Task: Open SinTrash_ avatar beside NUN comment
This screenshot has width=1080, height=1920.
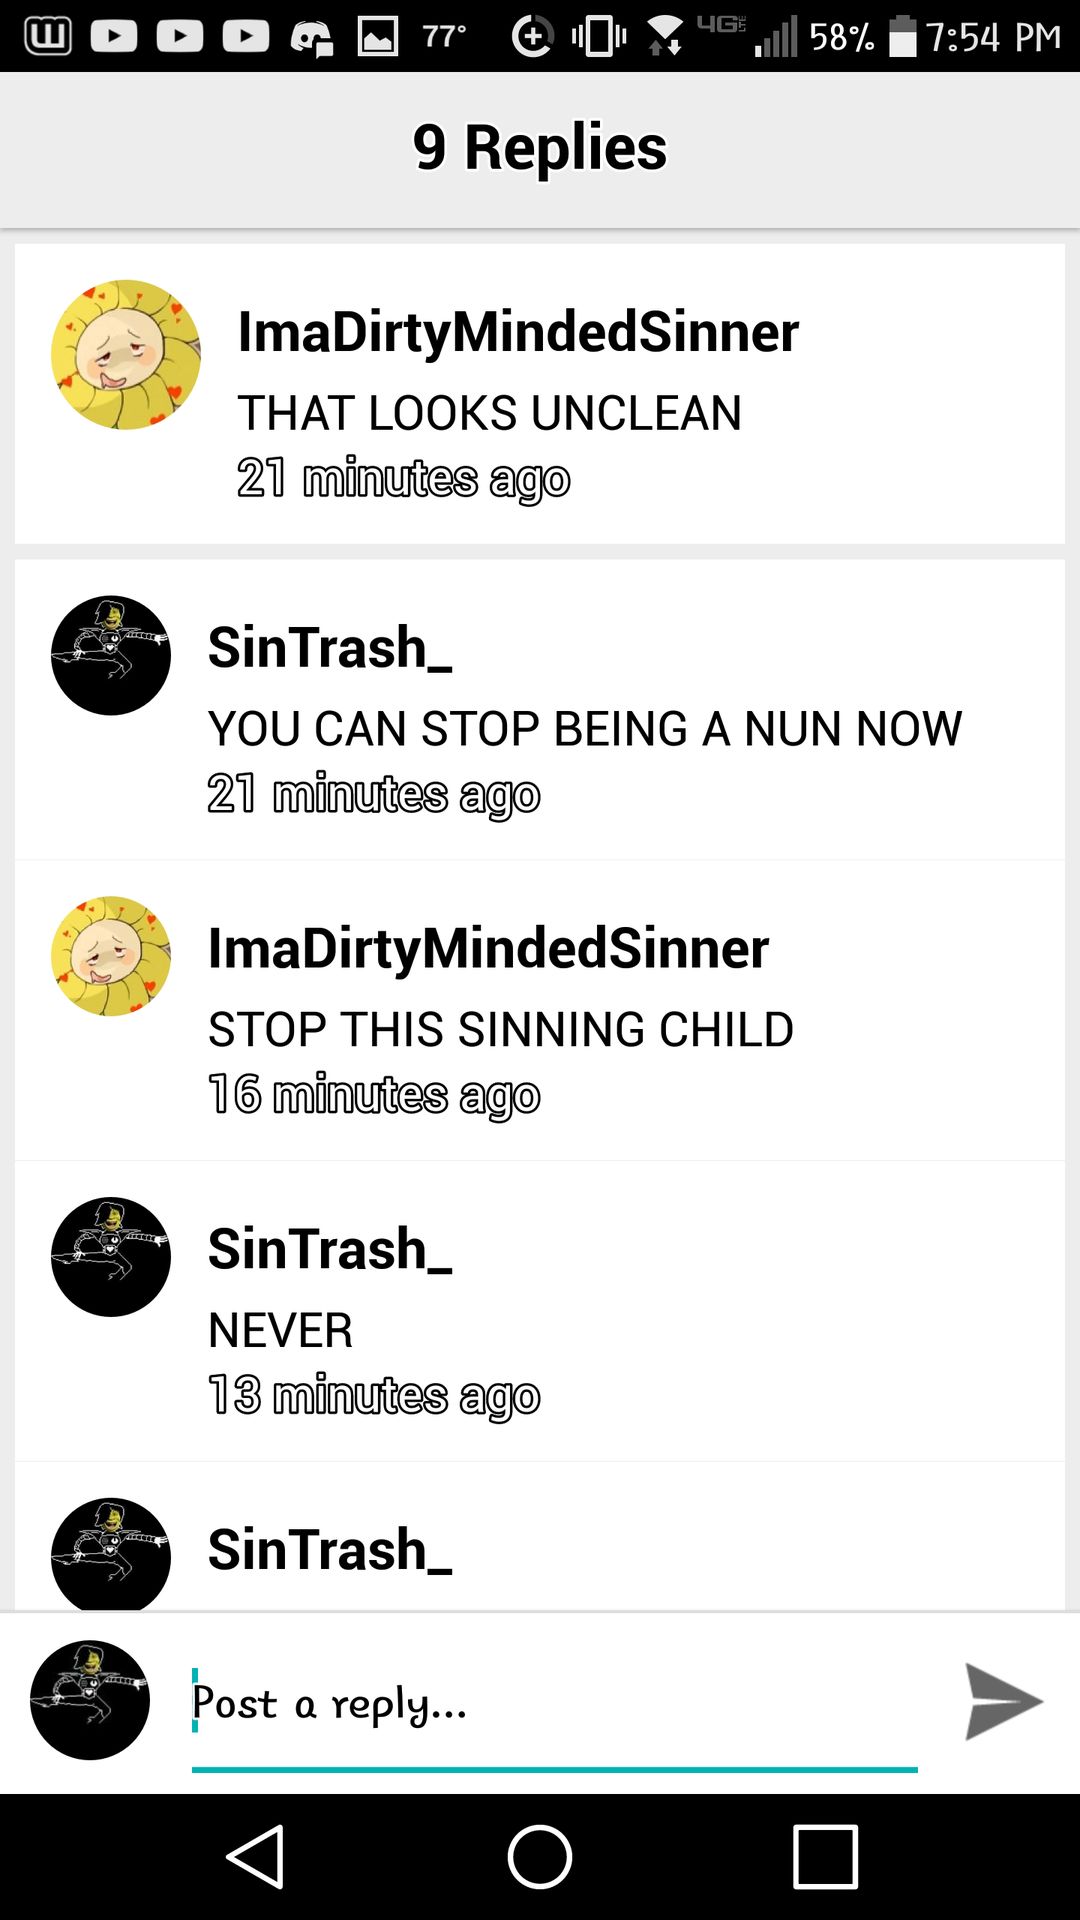Action: (111, 656)
